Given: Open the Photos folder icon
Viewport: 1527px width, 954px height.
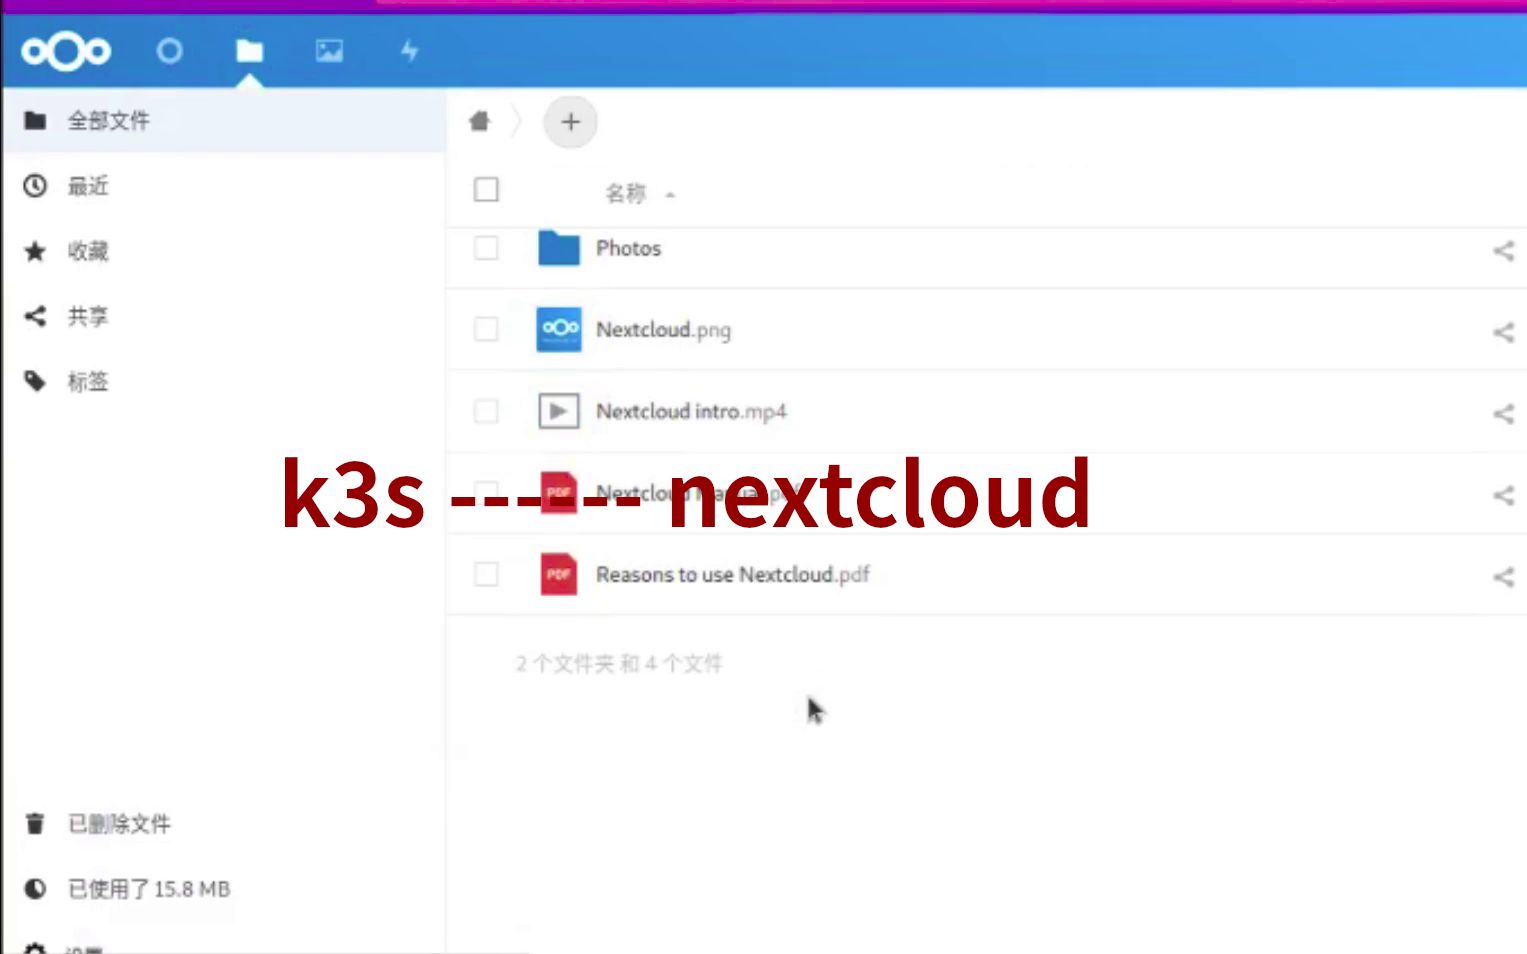Looking at the screenshot, I should point(559,248).
